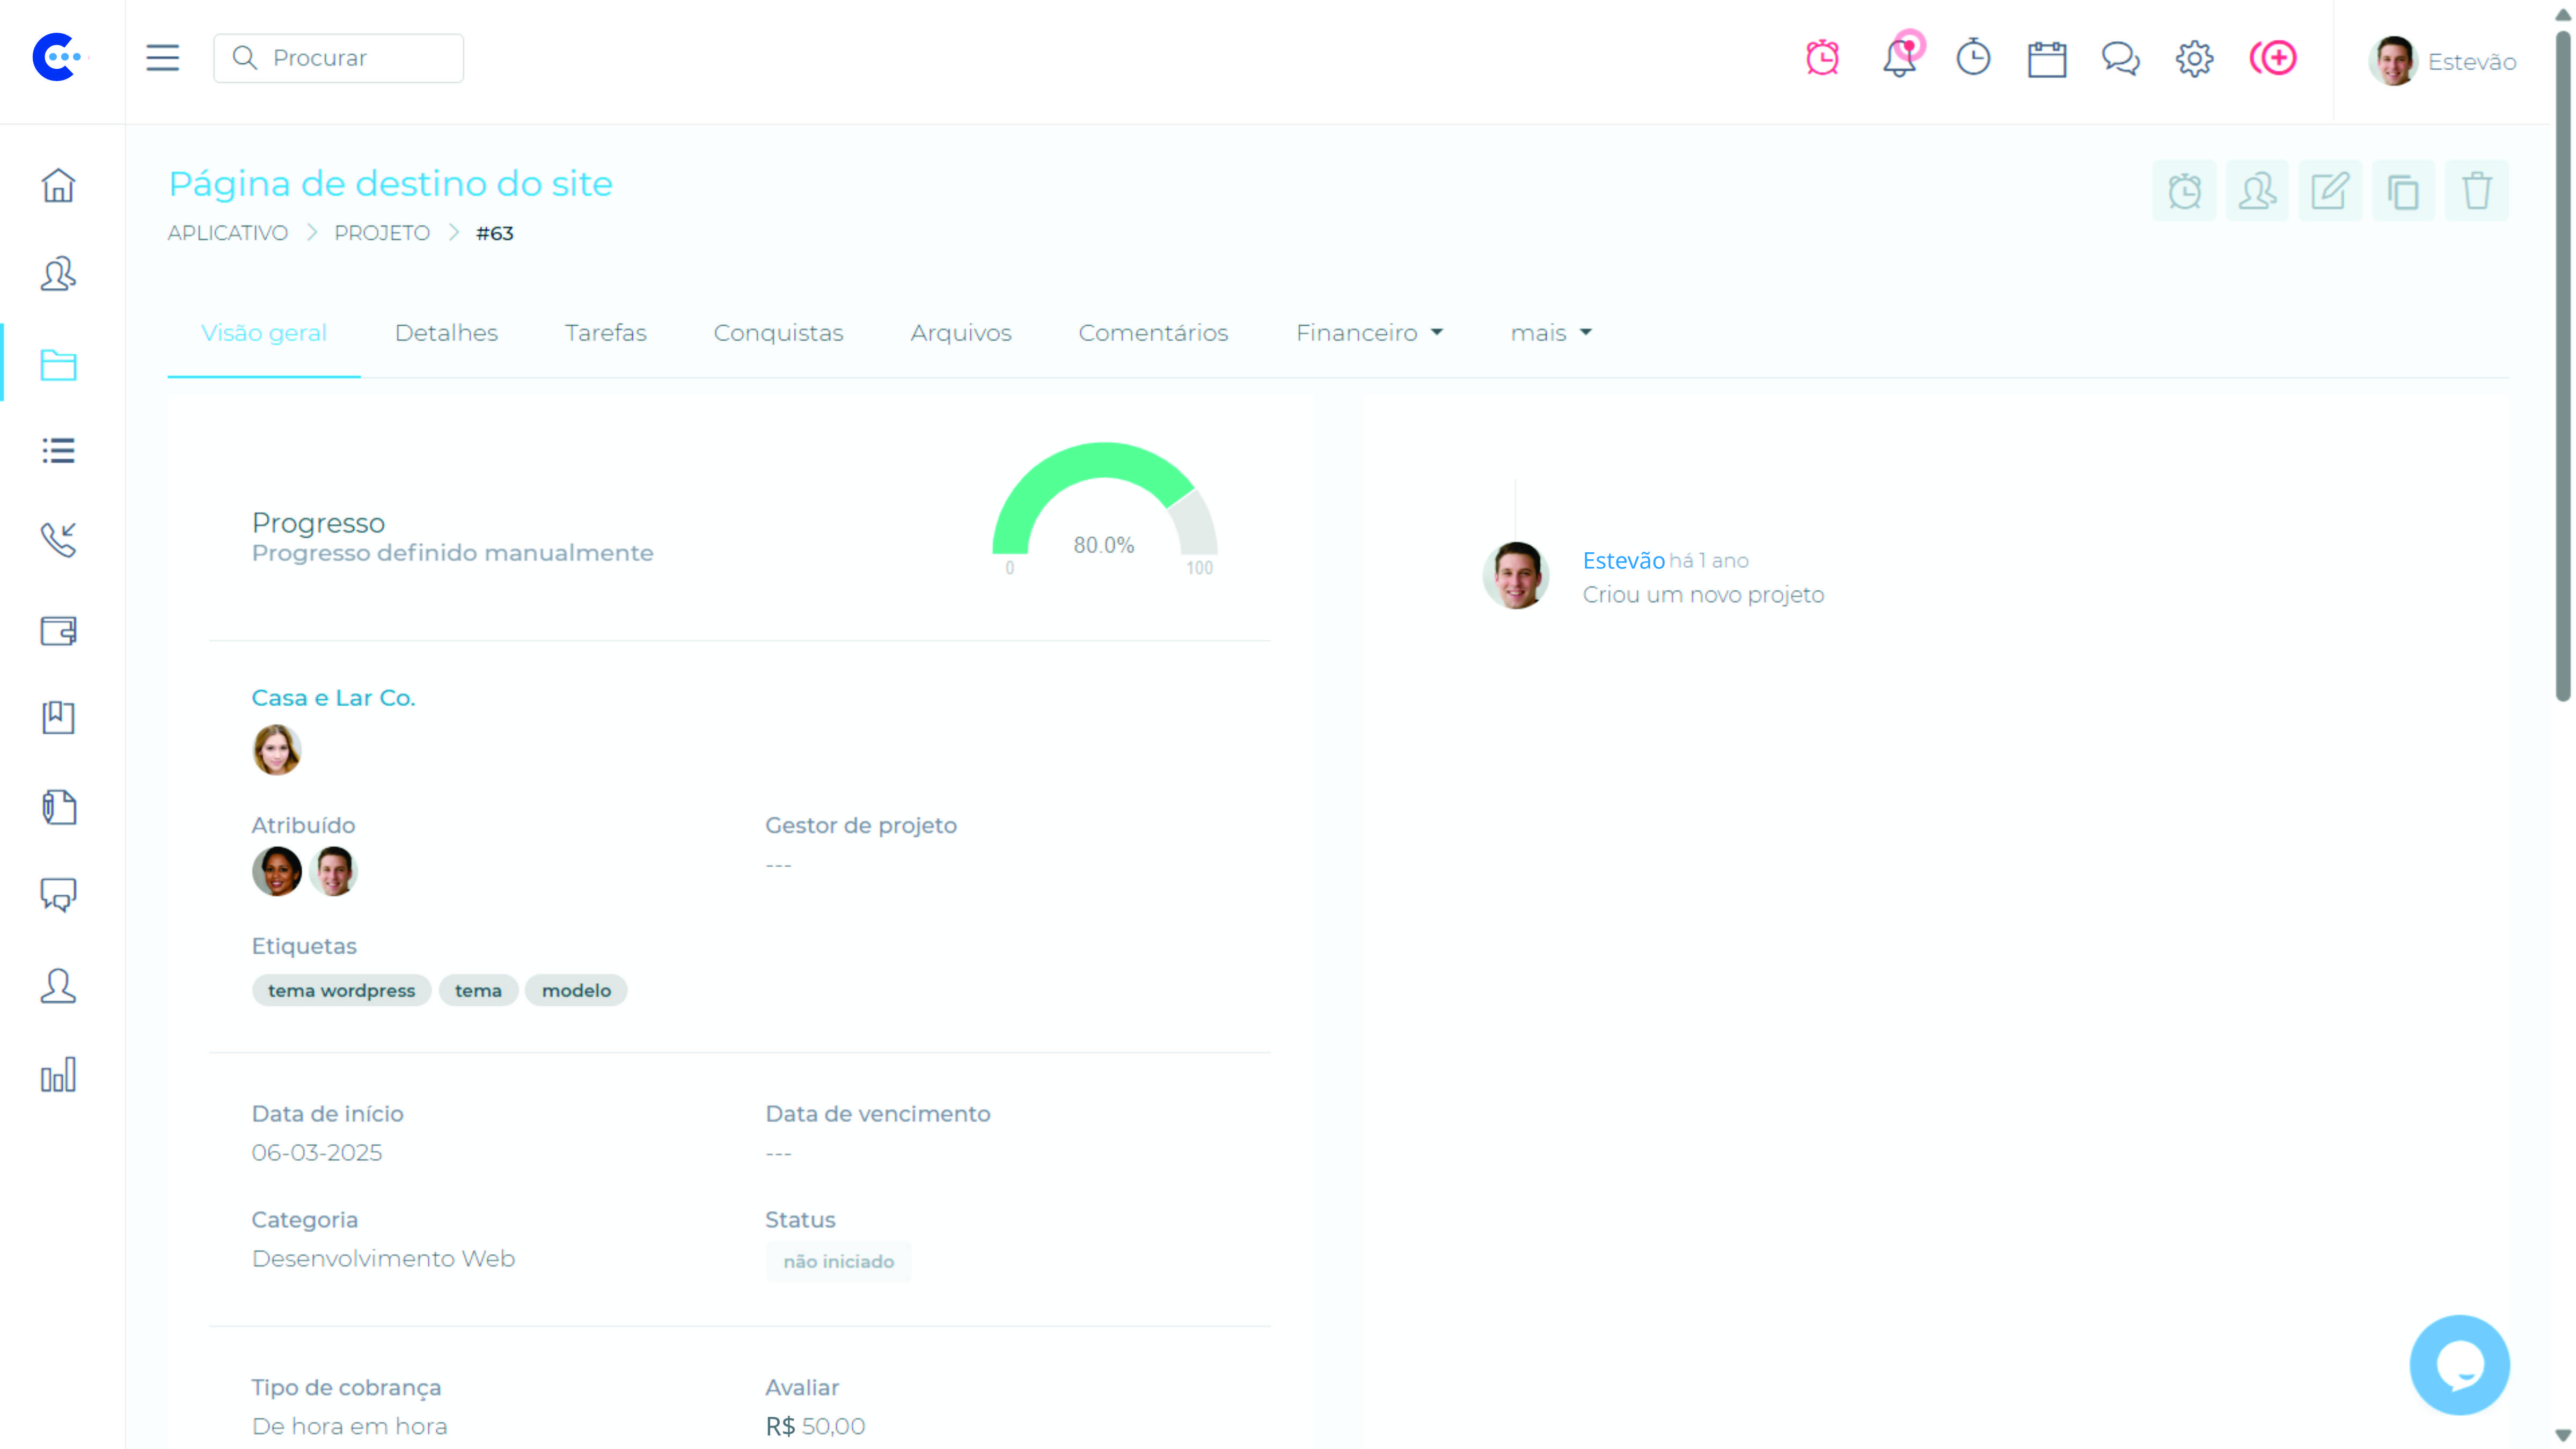Click the stopwatch timer icon in header
2576x1449 pixels.
tap(1973, 59)
